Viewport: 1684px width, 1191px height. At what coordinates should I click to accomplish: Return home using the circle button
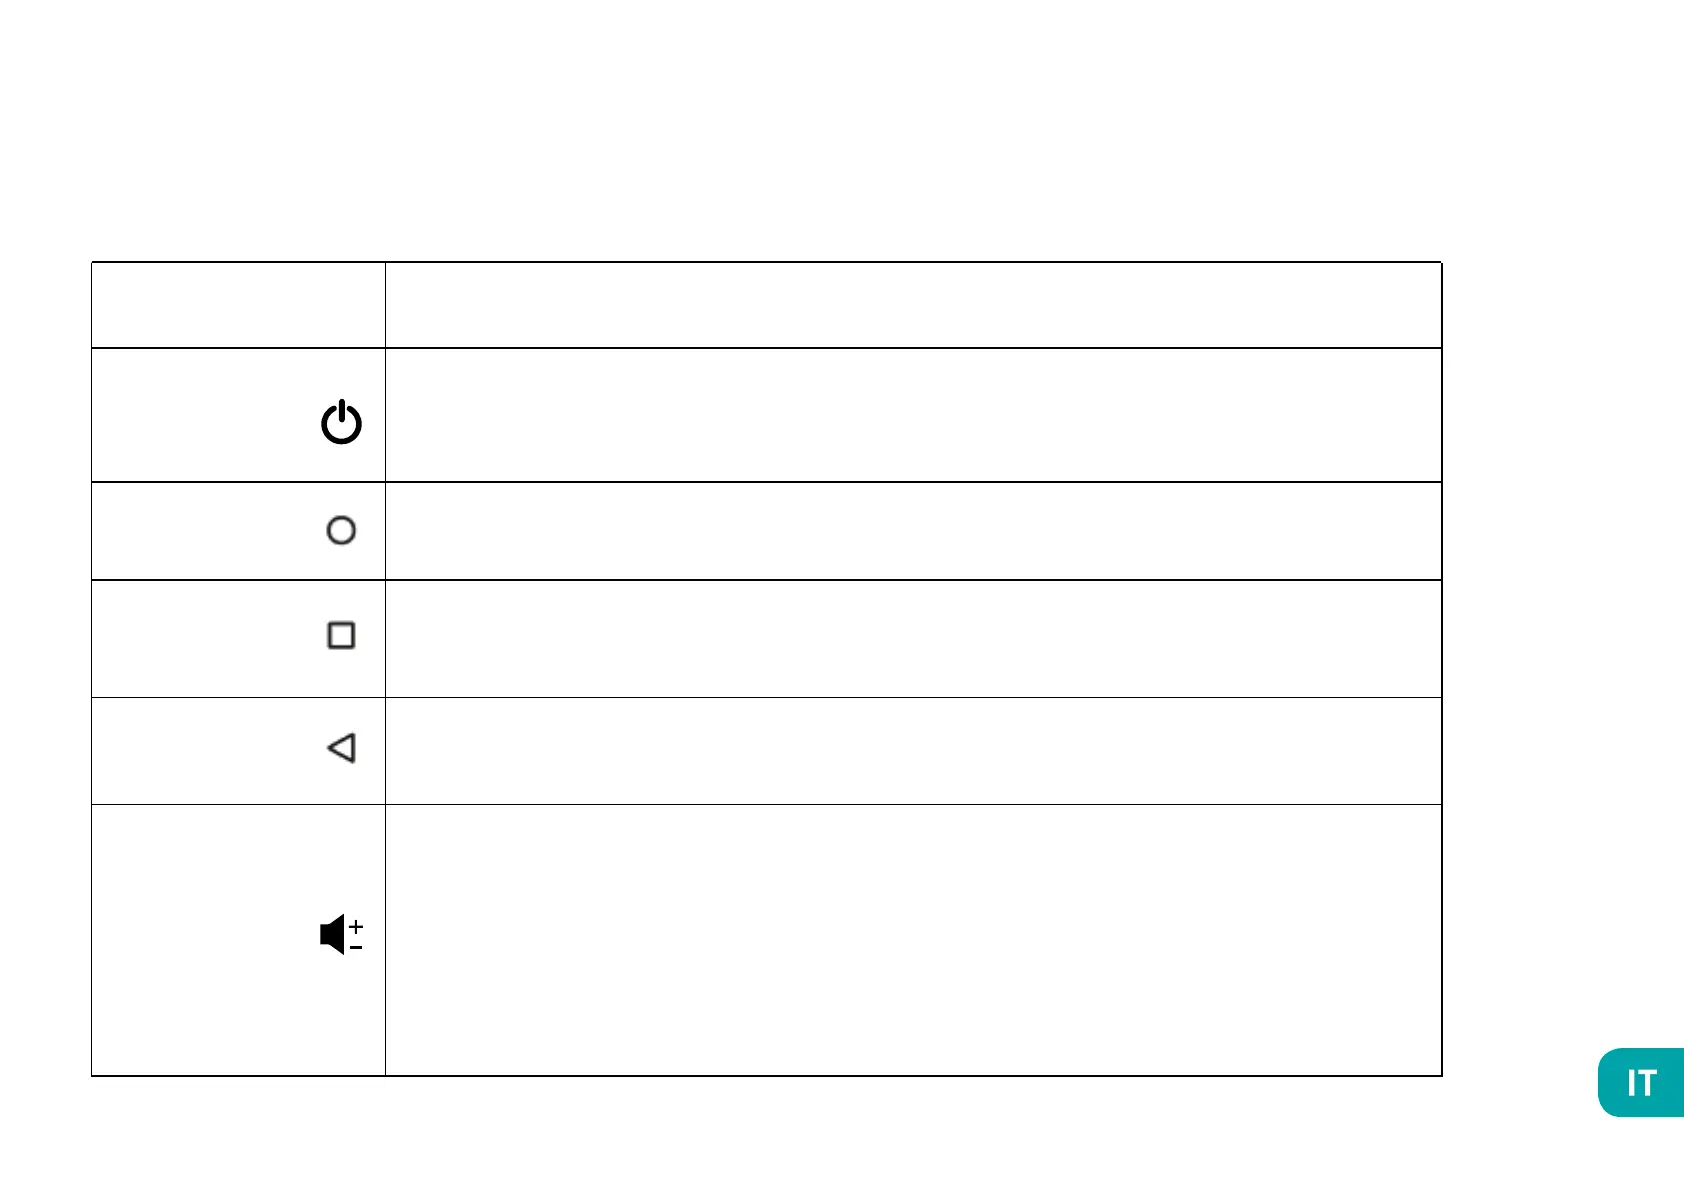click(x=341, y=530)
